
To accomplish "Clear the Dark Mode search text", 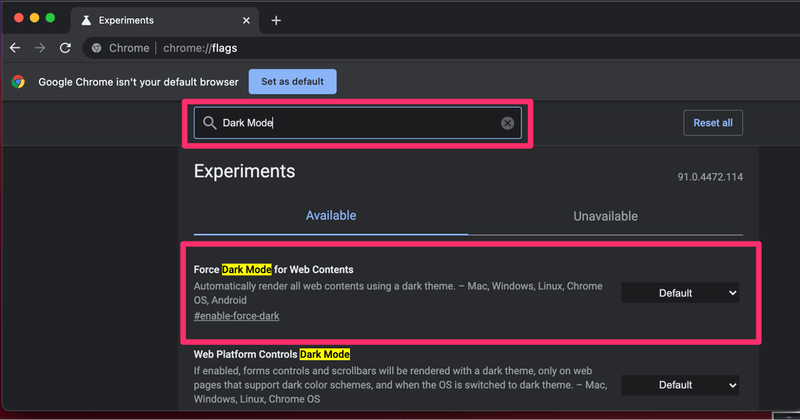I will tap(507, 123).
